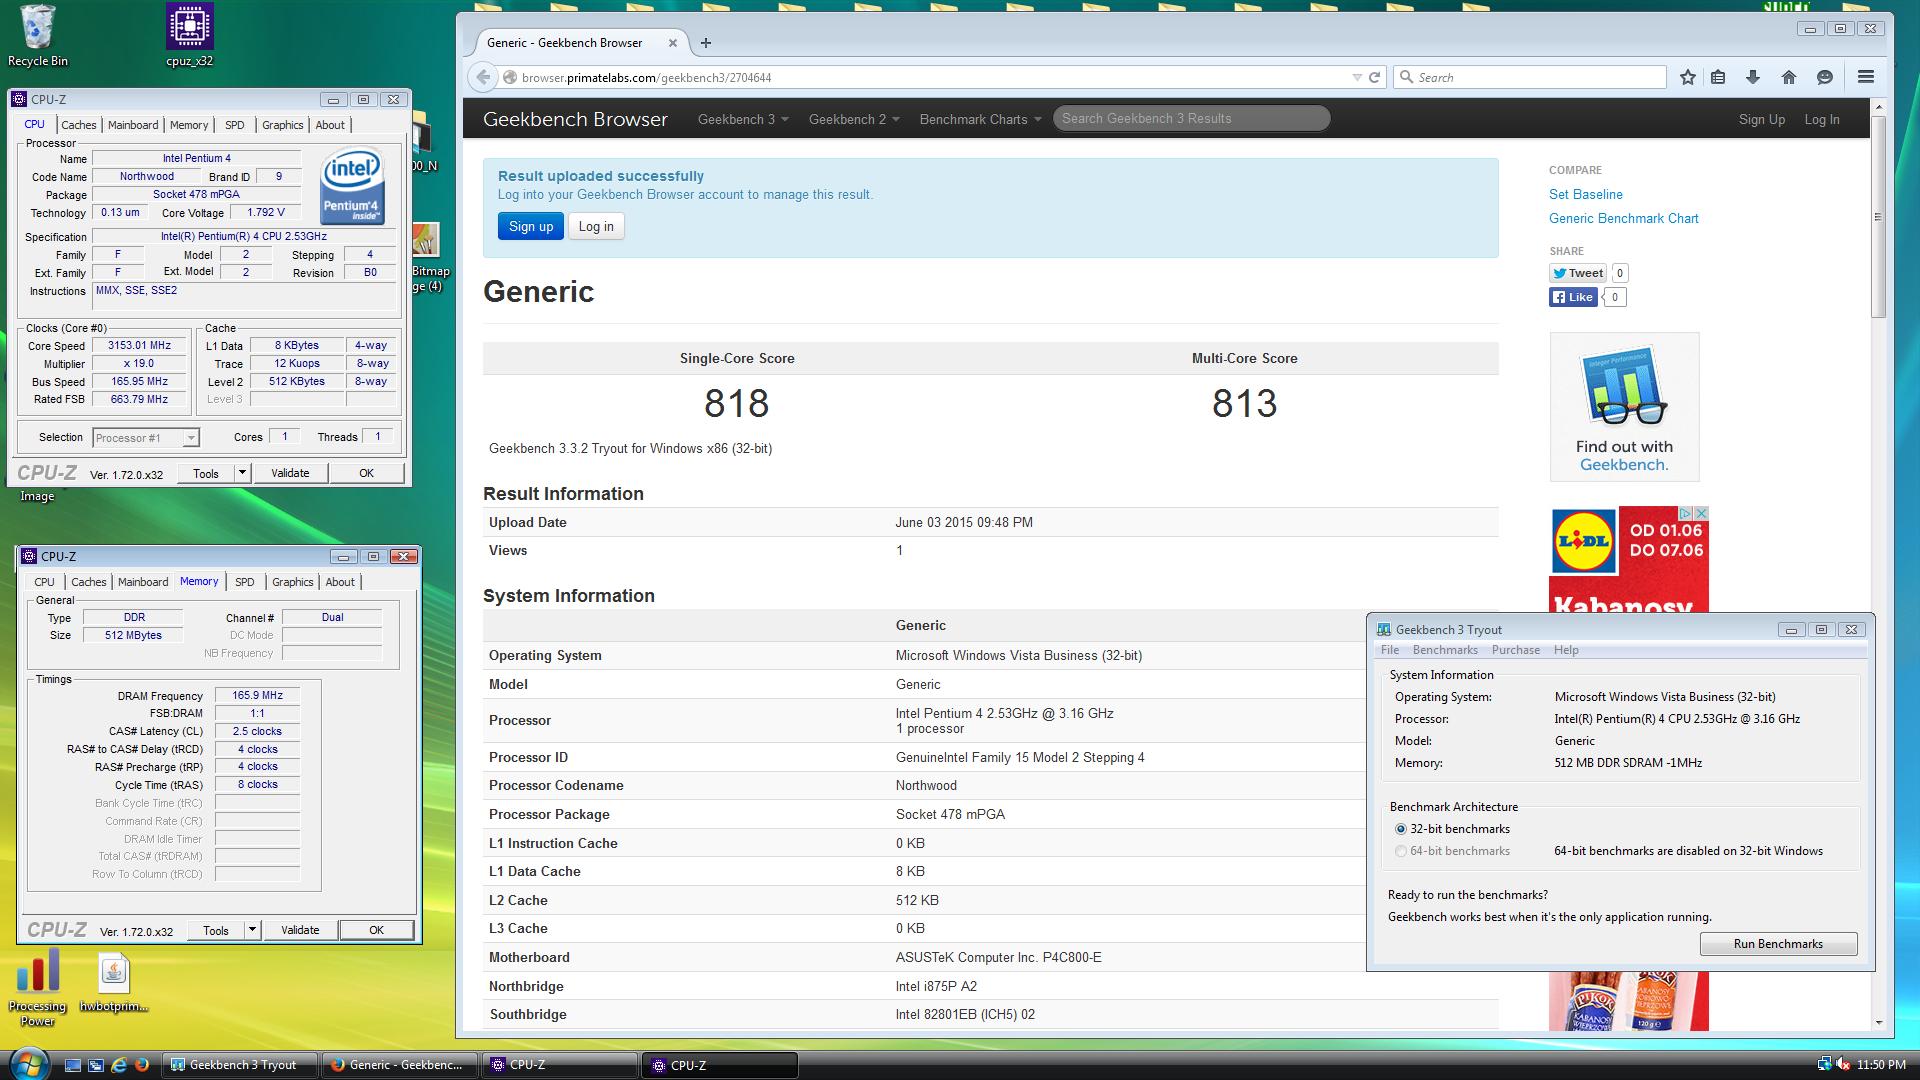Expand the Geekbench 2 navigation dropdown
The width and height of the screenshot is (1920, 1080).
click(x=854, y=119)
